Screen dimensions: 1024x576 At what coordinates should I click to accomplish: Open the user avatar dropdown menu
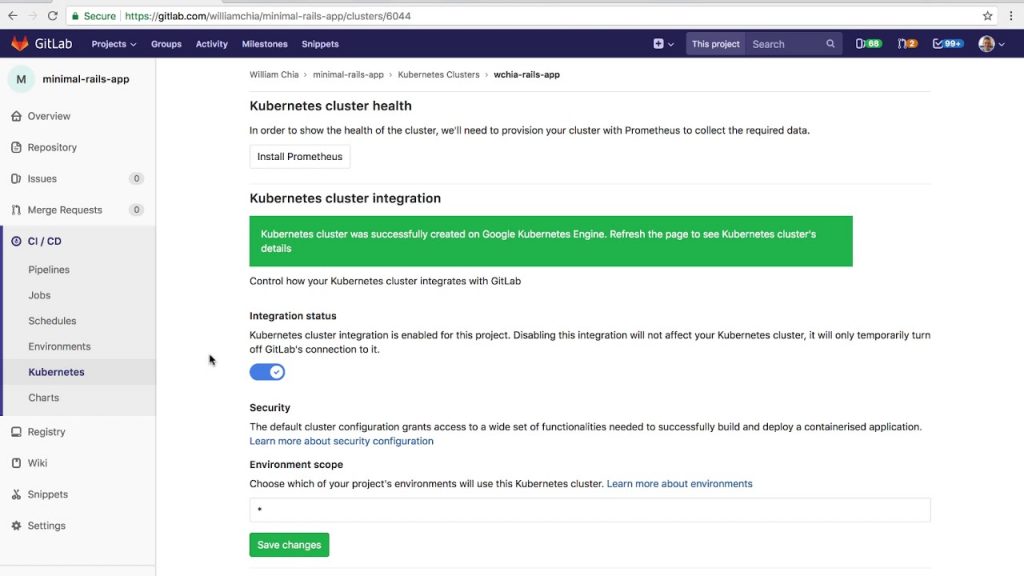(x=991, y=44)
